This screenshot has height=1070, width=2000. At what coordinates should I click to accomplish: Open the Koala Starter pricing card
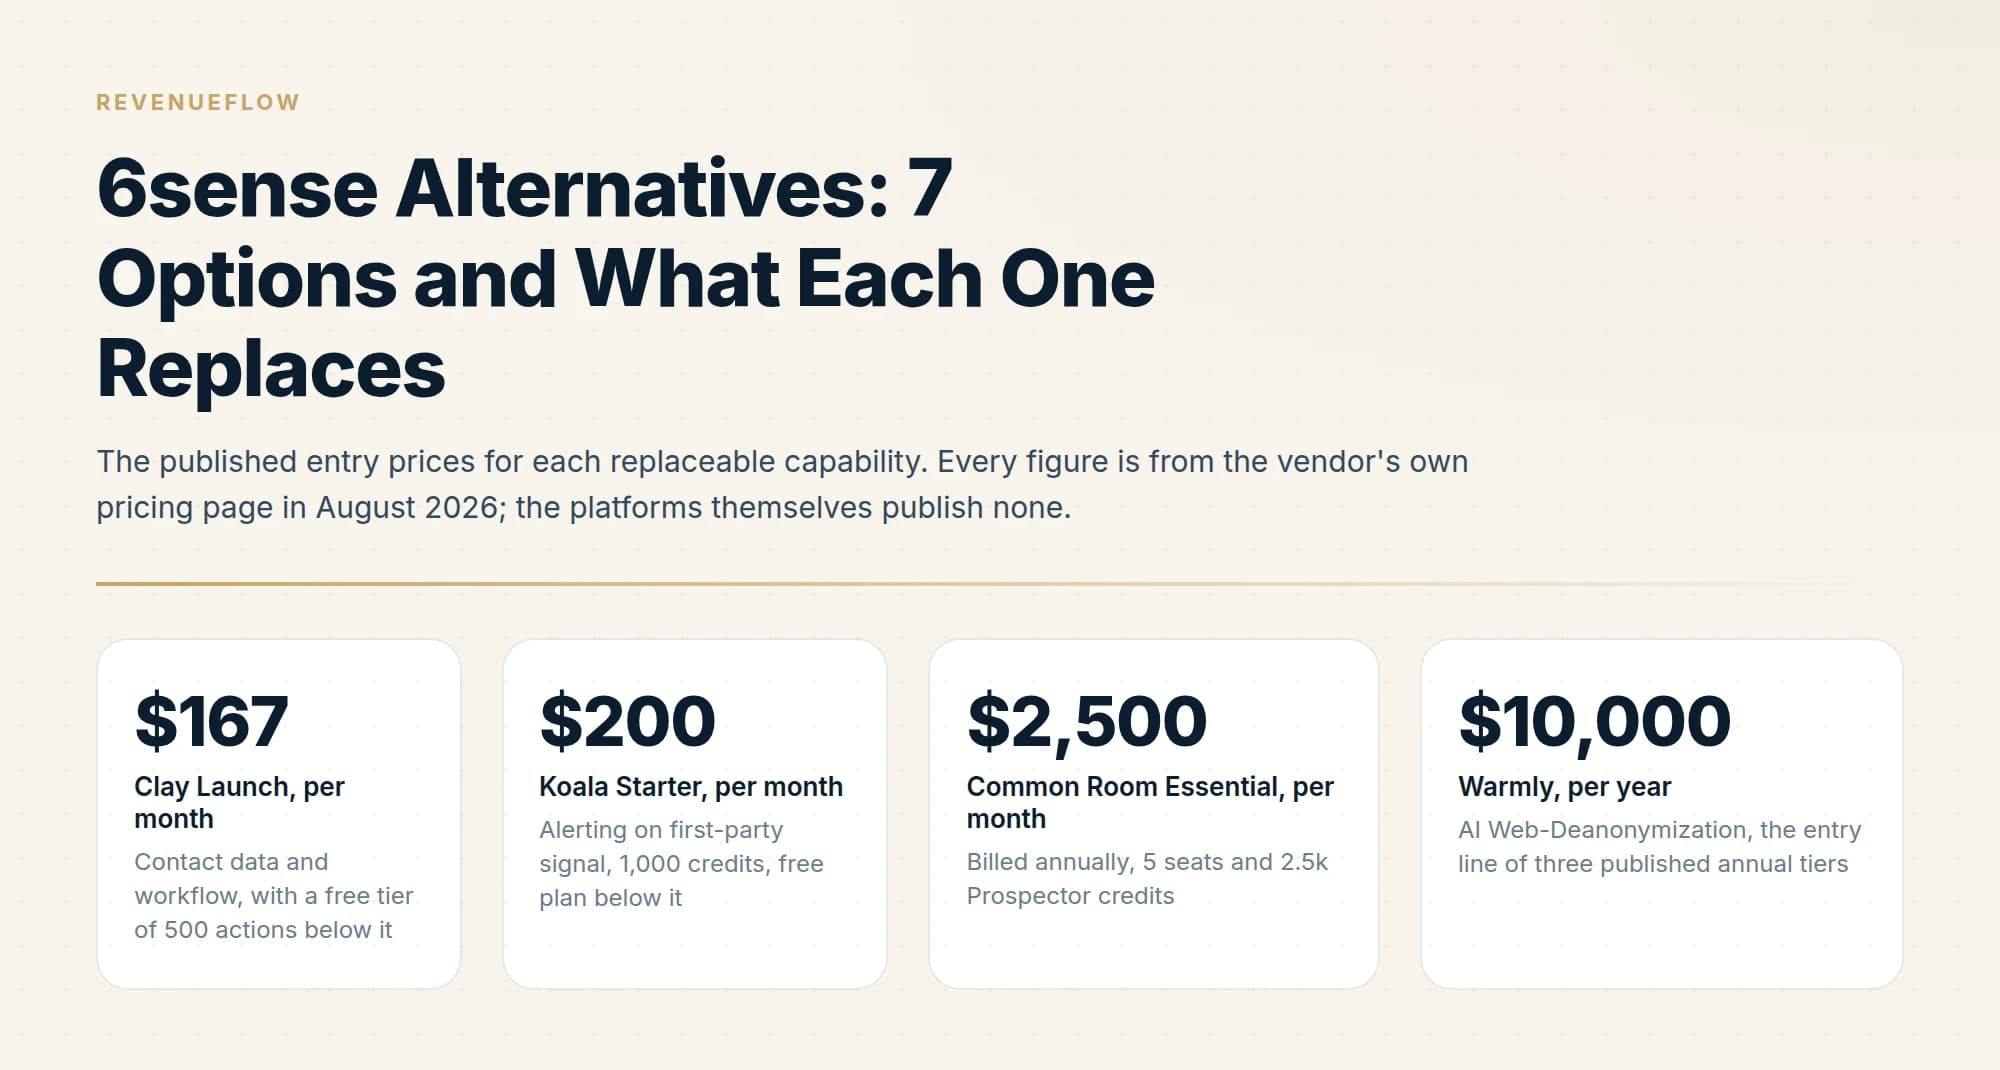695,814
